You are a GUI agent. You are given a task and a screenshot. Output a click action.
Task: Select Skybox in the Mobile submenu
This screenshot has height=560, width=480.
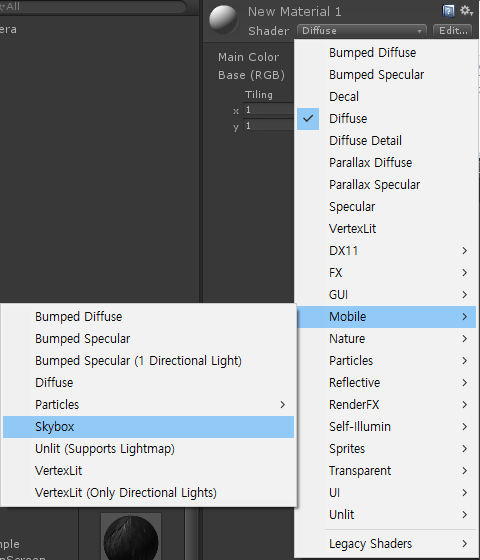coord(148,427)
